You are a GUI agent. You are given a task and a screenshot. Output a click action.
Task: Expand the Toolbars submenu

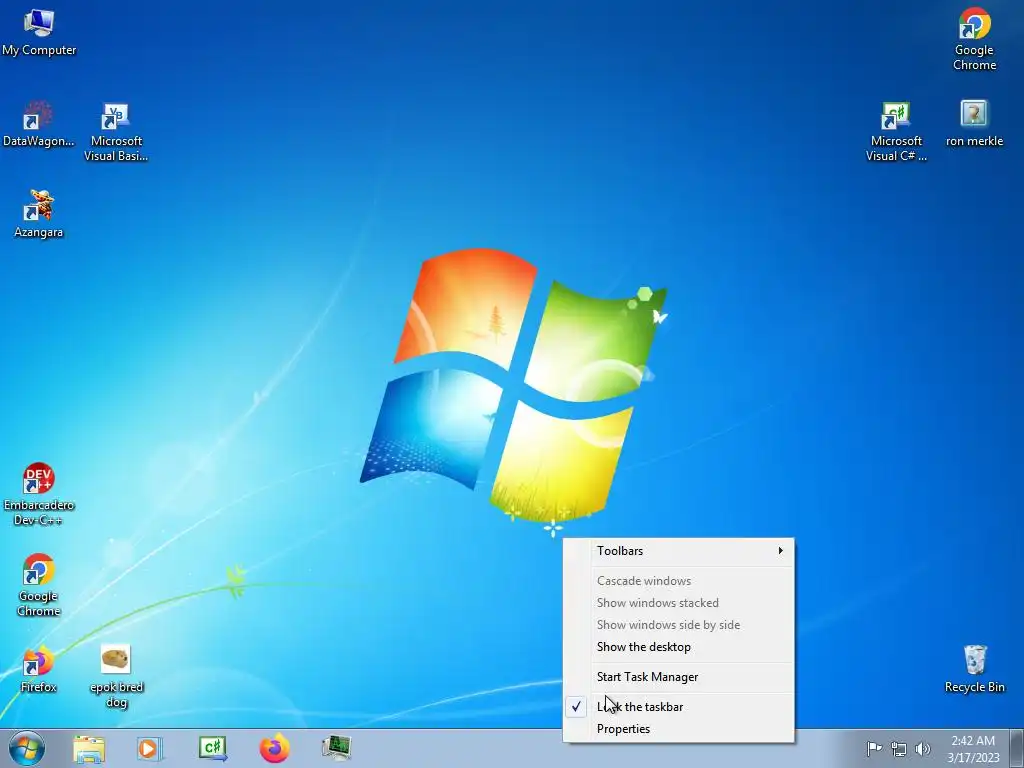click(x=679, y=551)
